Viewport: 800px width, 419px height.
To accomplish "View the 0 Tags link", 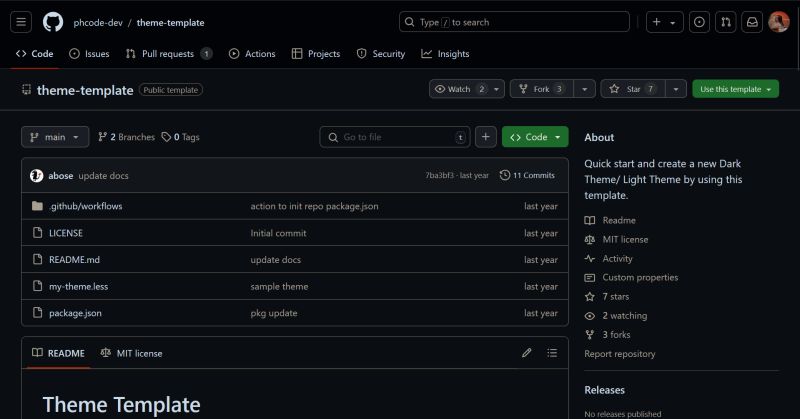I will pyautogui.click(x=181, y=137).
